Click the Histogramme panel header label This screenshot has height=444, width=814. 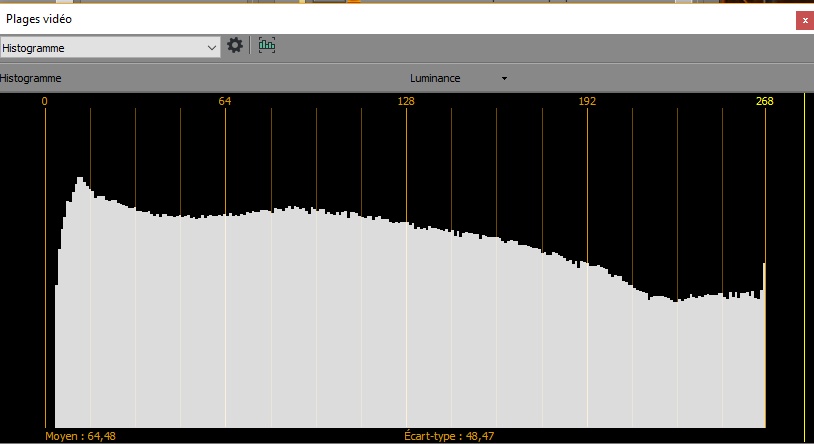tap(31, 78)
